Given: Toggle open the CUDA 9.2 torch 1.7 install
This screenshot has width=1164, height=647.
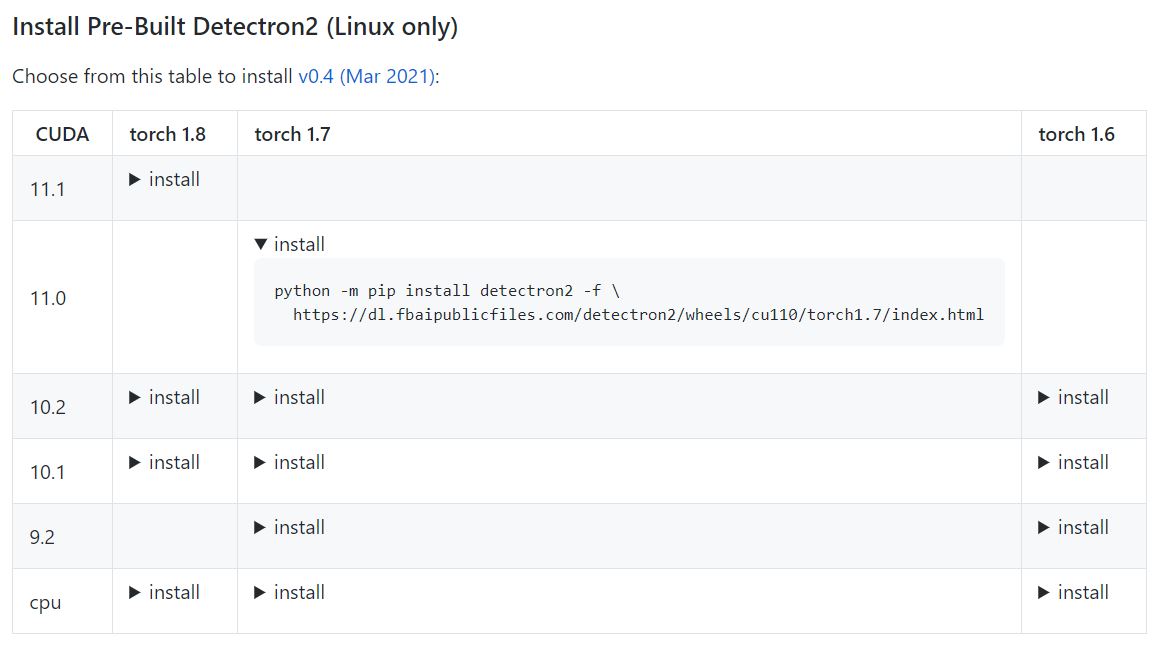Looking at the screenshot, I should (288, 527).
